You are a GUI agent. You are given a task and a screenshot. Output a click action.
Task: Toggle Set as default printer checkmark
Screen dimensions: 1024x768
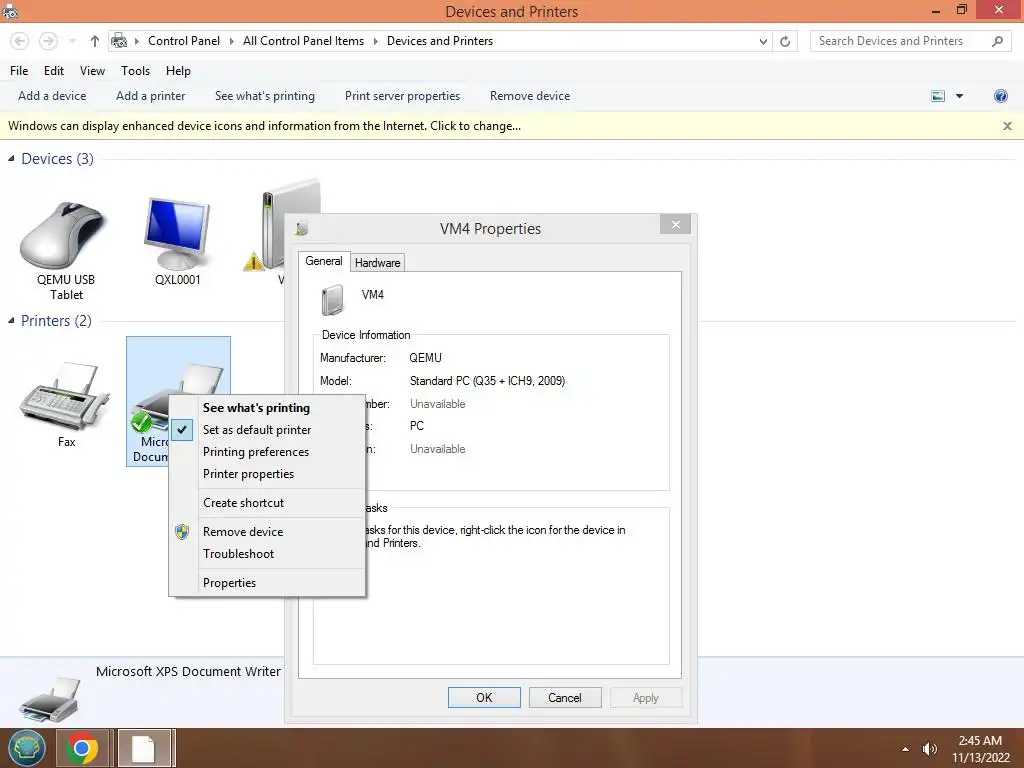(182, 430)
